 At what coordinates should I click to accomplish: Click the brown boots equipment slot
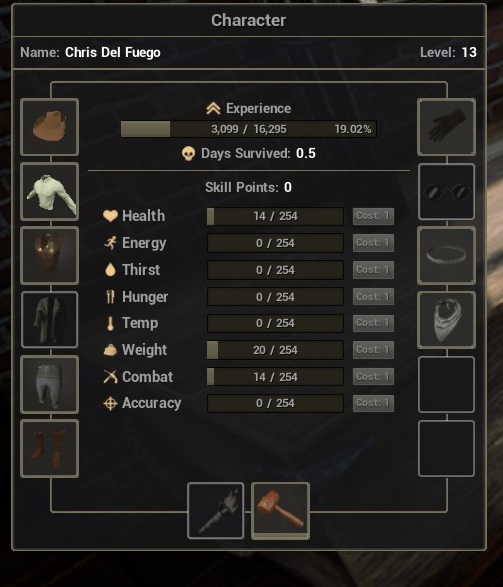[x=49, y=448]
